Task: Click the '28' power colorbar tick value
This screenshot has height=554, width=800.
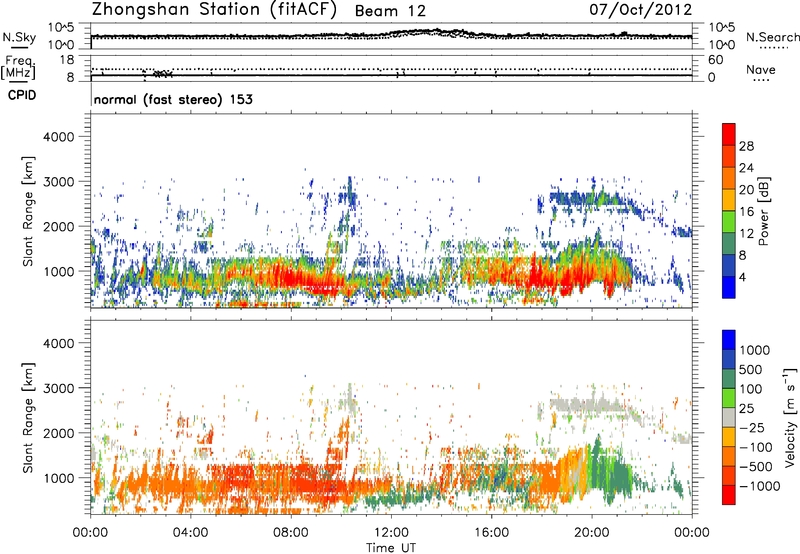Action: point(746,146)
